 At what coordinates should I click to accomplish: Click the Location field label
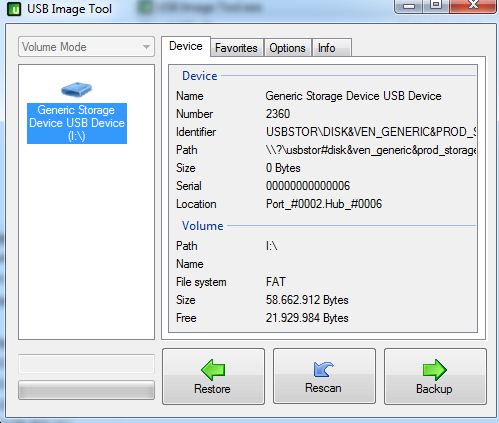[196, 204]
